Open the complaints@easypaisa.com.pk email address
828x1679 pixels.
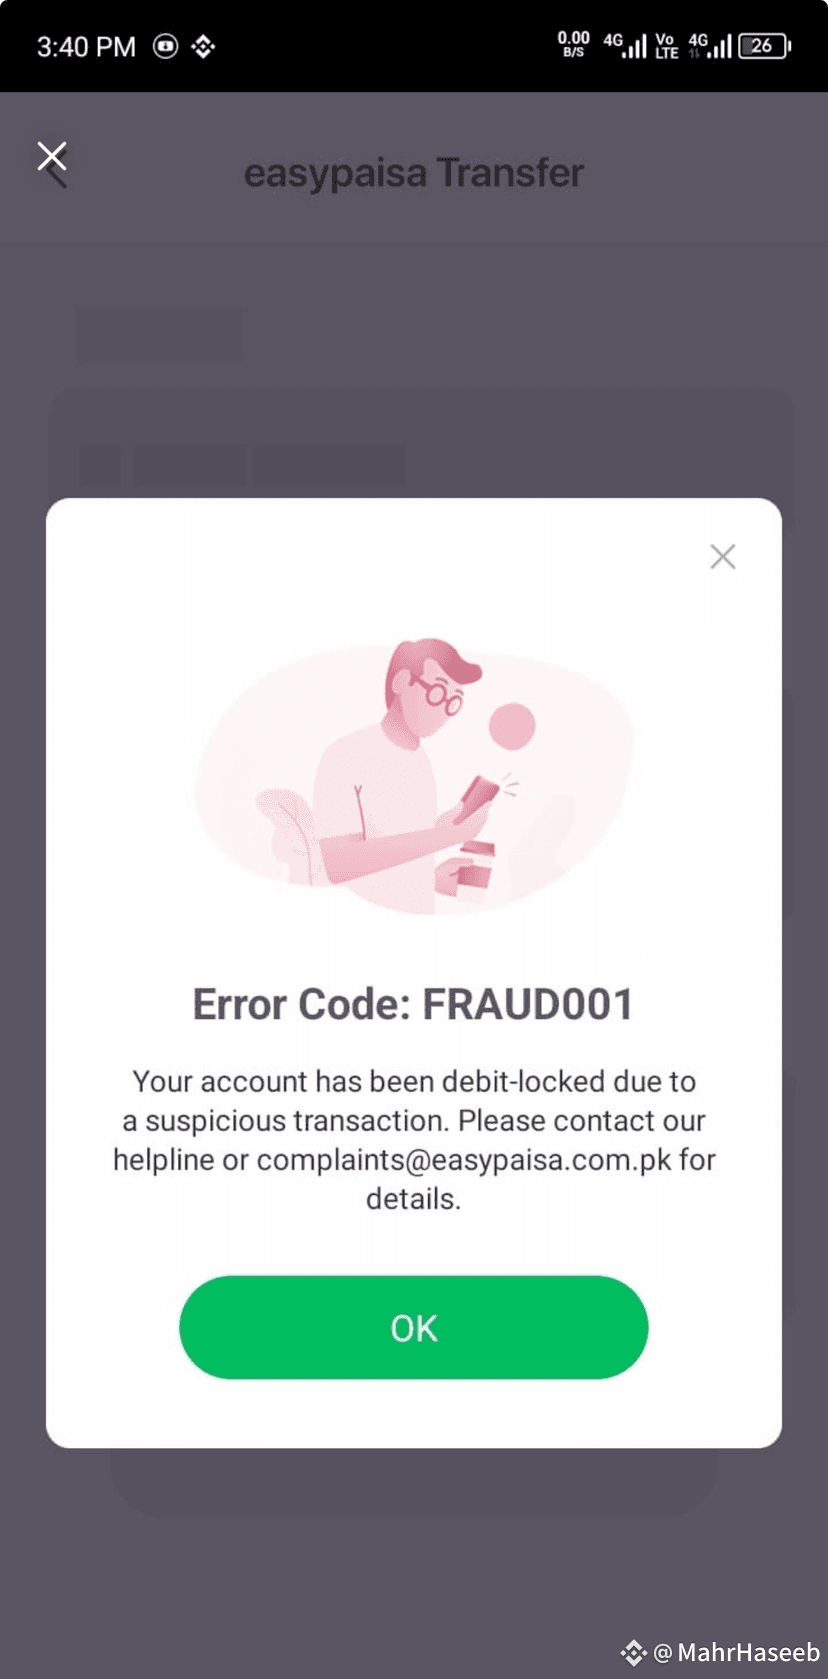[x=464, y=1160]
